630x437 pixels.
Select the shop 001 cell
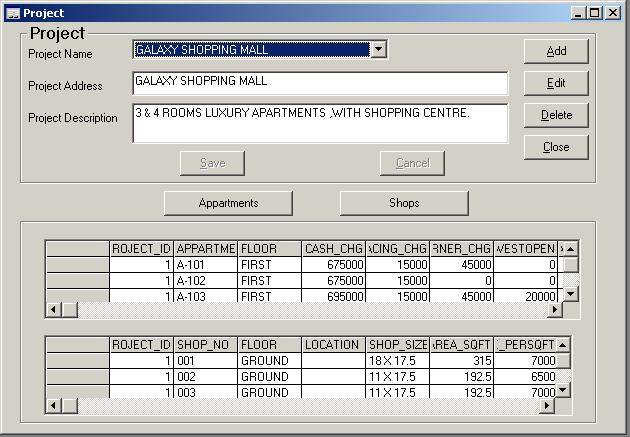(205, 360)
